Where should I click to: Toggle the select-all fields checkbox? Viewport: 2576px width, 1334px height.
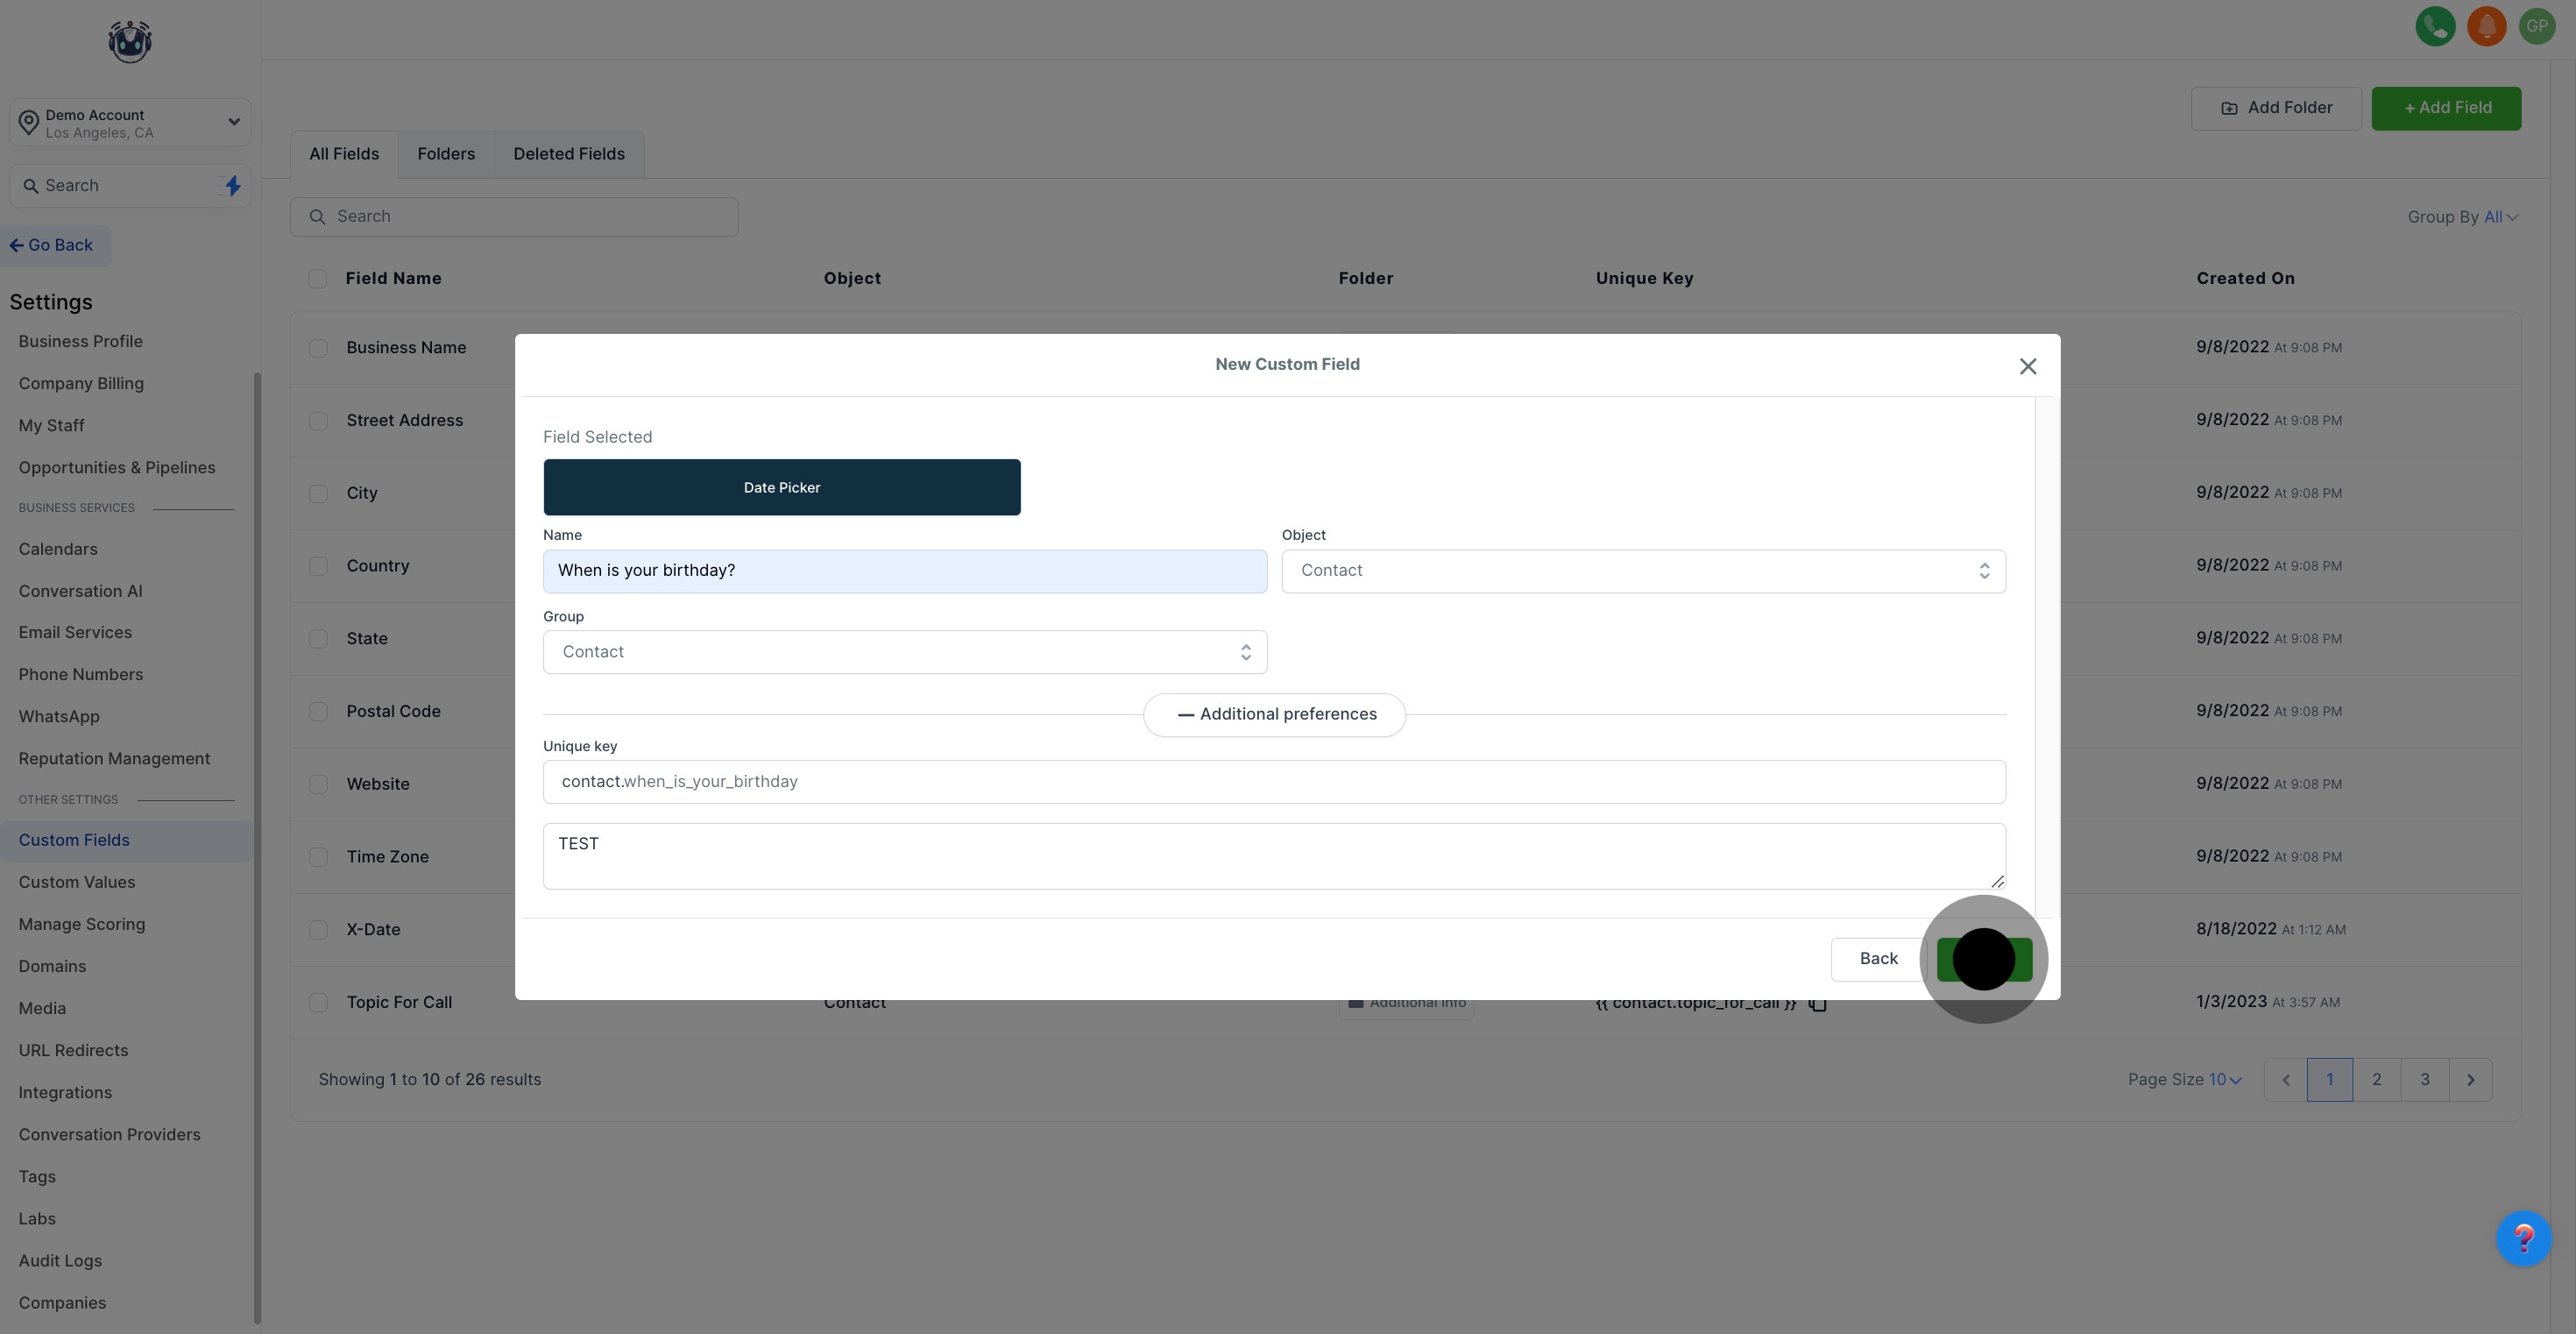tap(318, 279)
